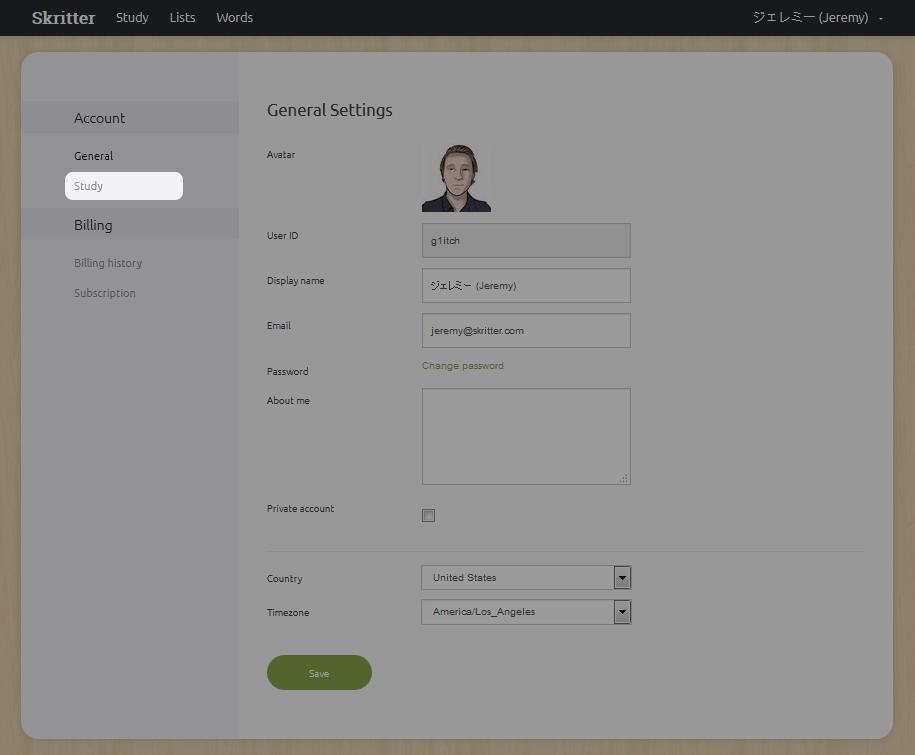The height and width of the screenshot is (755, 915).
Task: Click the Email input field
Action: click(x=526, y=330)
